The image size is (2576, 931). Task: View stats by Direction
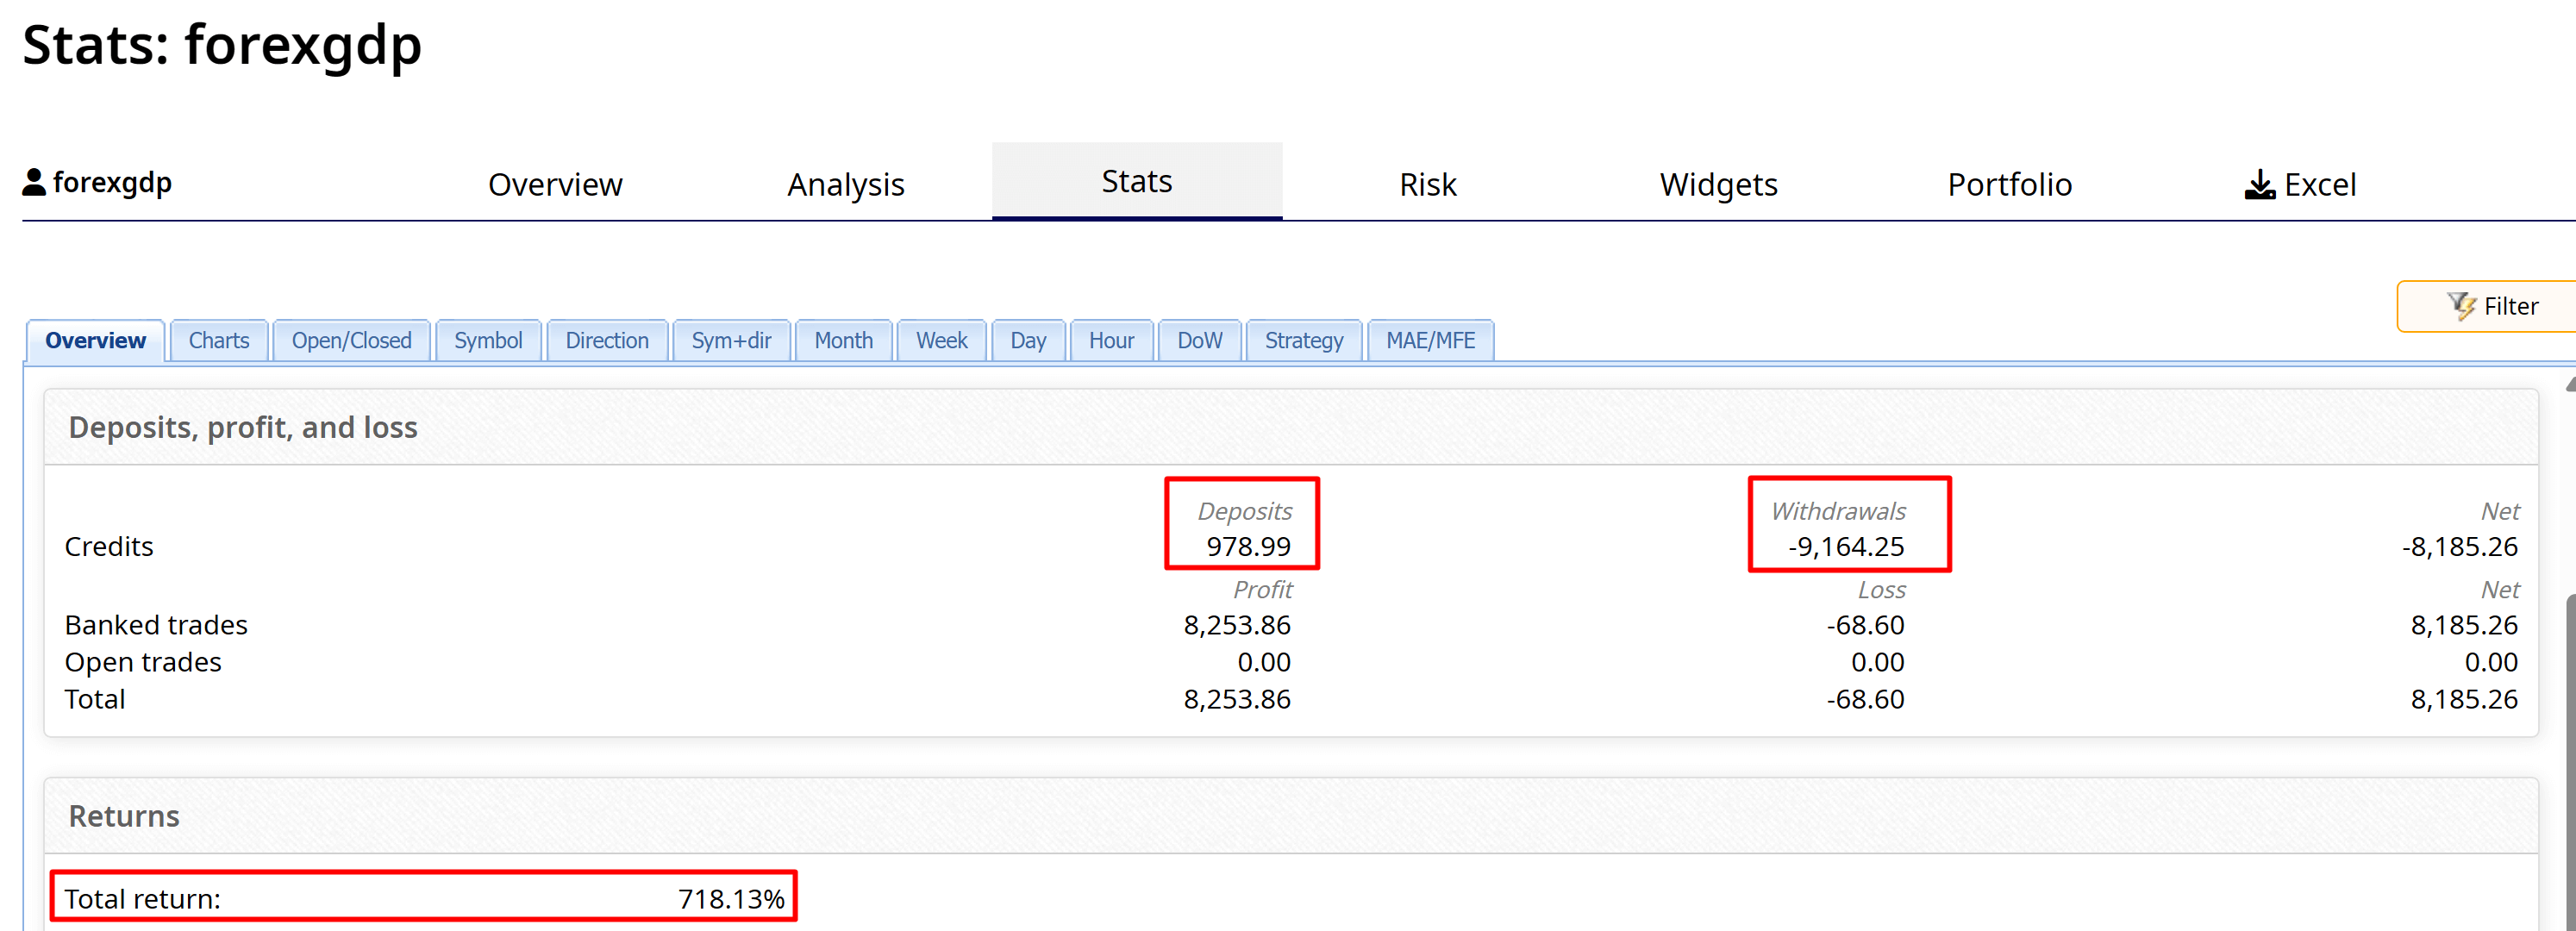point(607,341)
